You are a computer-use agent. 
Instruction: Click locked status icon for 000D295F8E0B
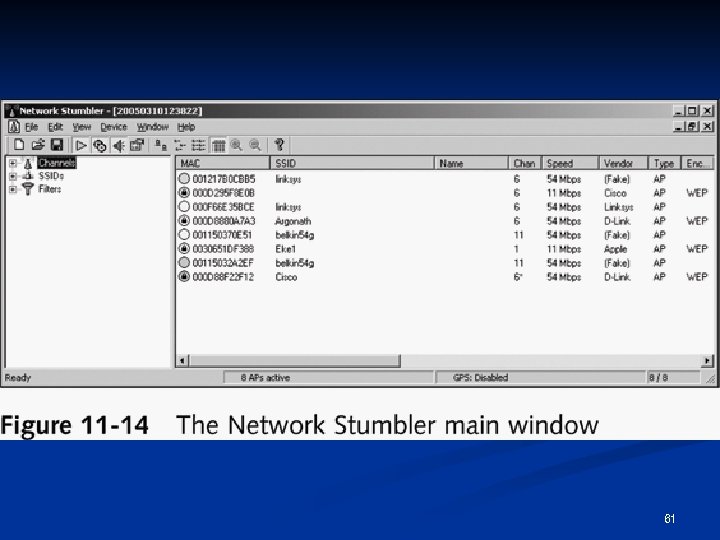184,192
